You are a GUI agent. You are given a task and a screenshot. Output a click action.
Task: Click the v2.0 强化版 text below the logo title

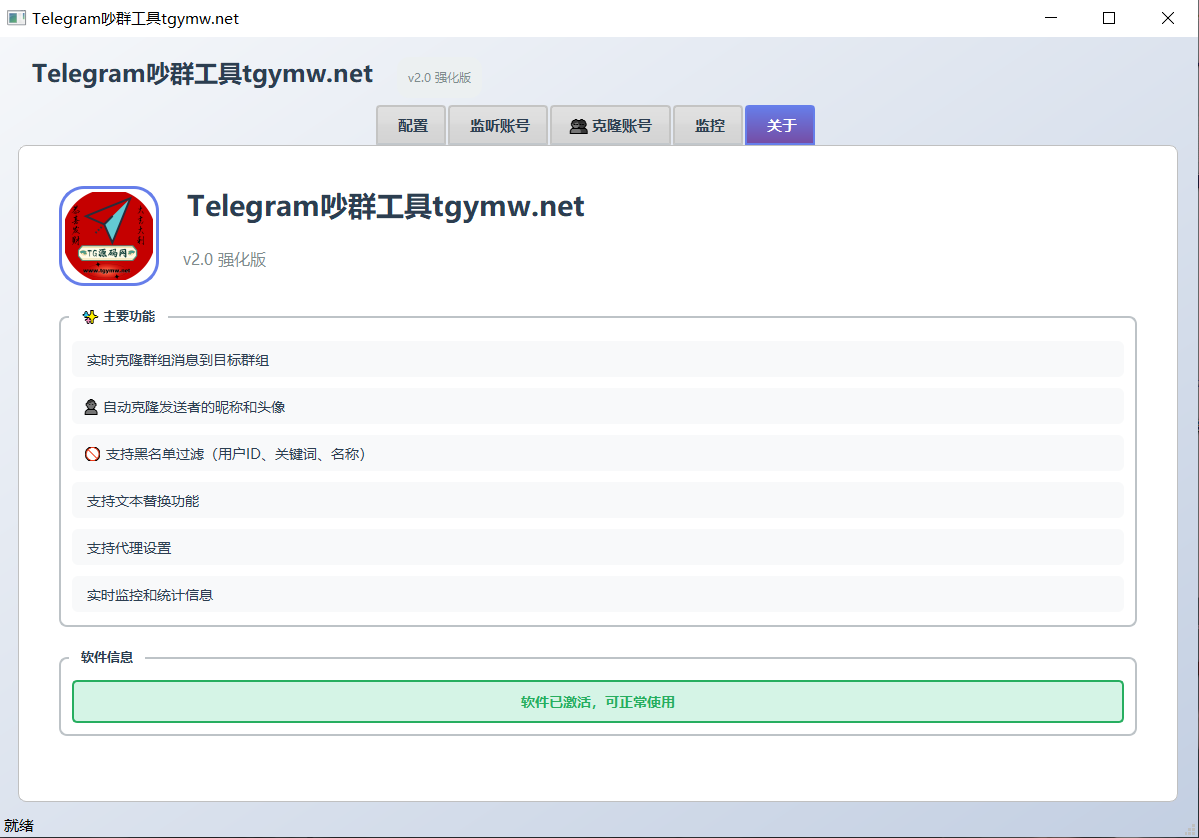coord(224,260)
